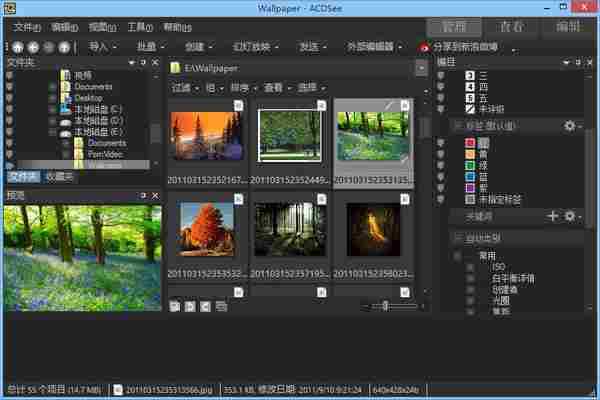The width and height of the screenshot is (600, 400).
Task: Pin the 编目 panel
Action: (x=578, y=62)
